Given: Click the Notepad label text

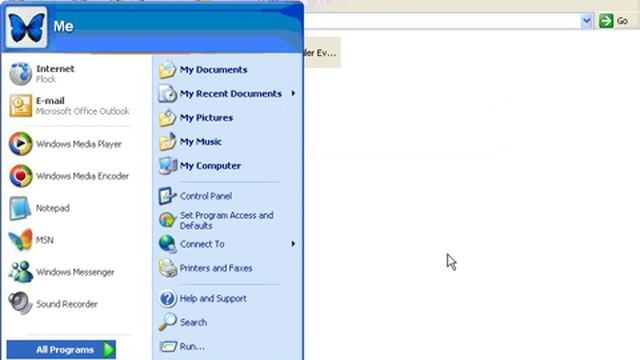Looking at the screenshot, I should point(53,208).
